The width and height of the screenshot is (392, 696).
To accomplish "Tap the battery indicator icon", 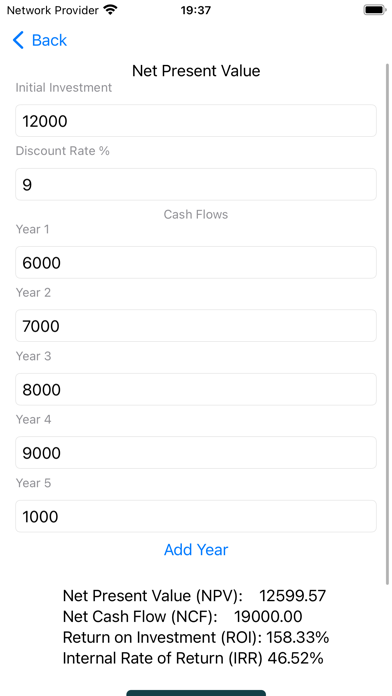I will [x=375, y=10].
